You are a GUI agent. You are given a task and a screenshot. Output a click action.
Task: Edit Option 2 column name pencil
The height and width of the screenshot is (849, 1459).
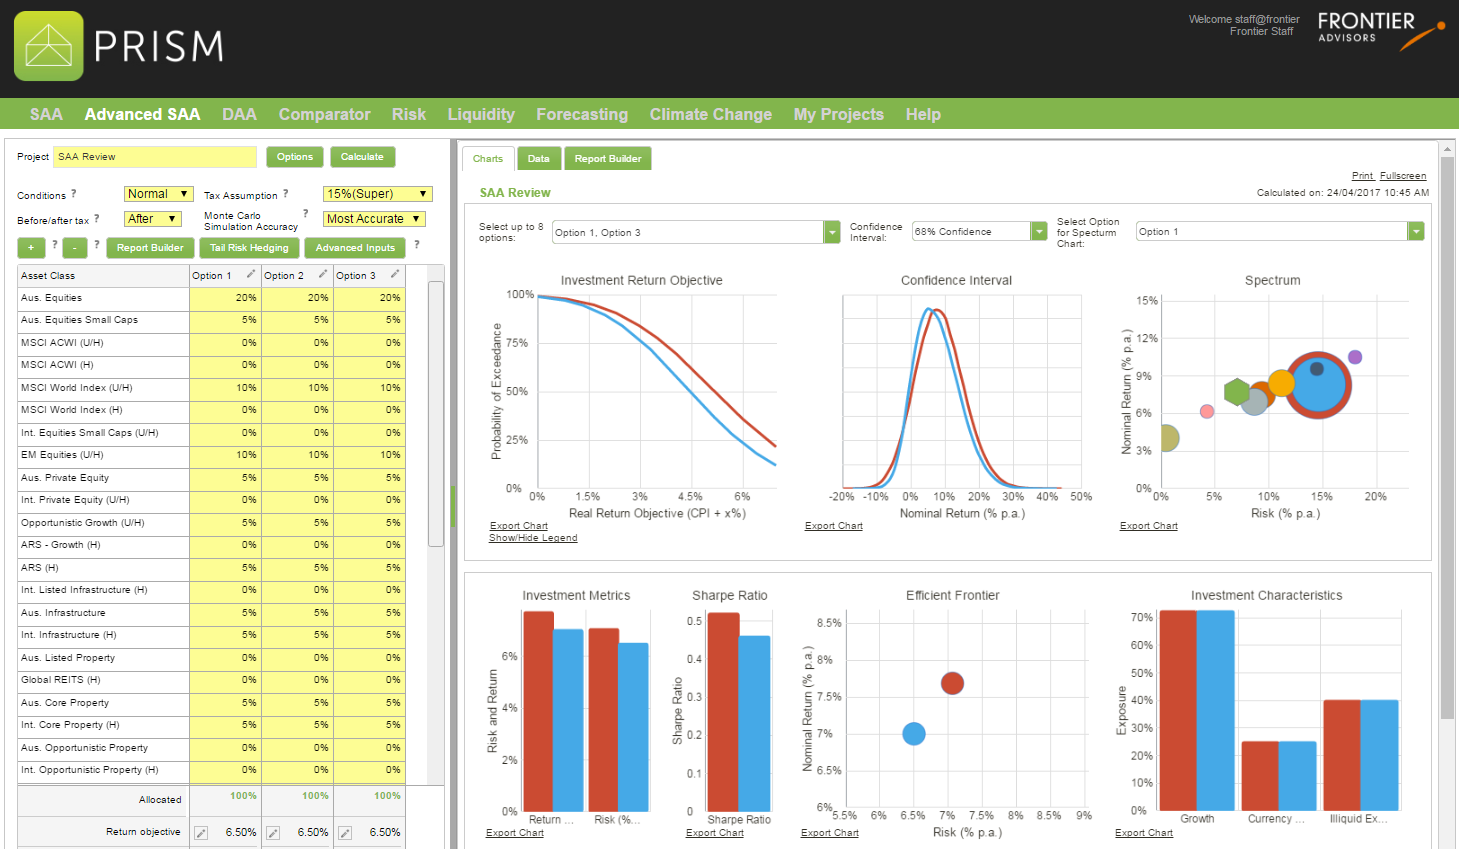pos(323,274)
